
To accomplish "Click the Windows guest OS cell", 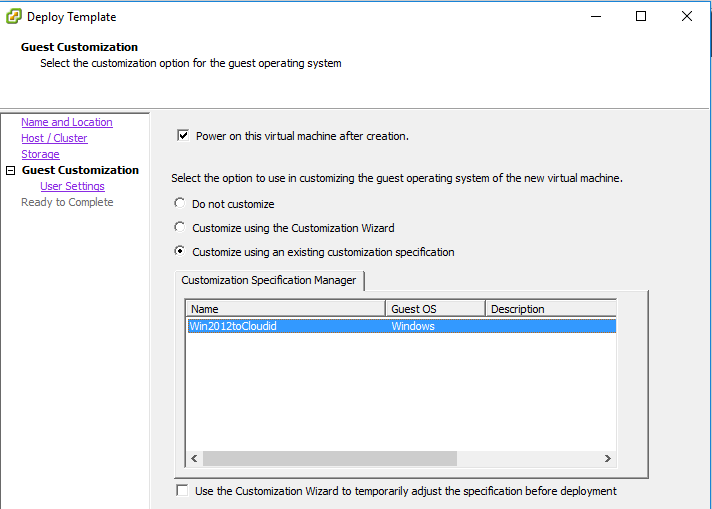I will pyautogui.click(x=413, y=326).
